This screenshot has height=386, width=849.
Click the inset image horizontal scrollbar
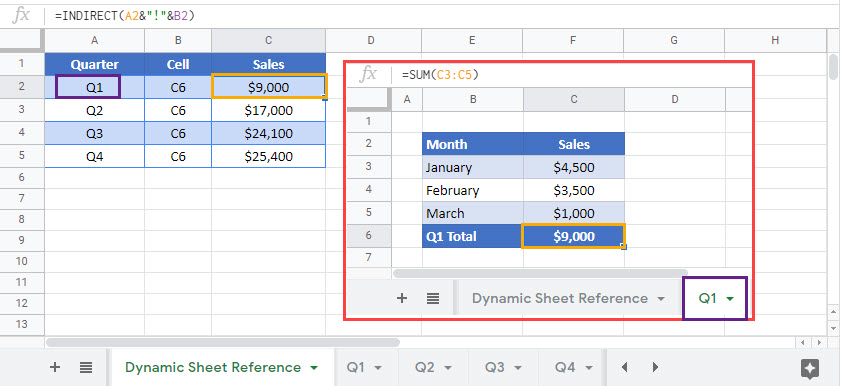click(x=540, y=273)
